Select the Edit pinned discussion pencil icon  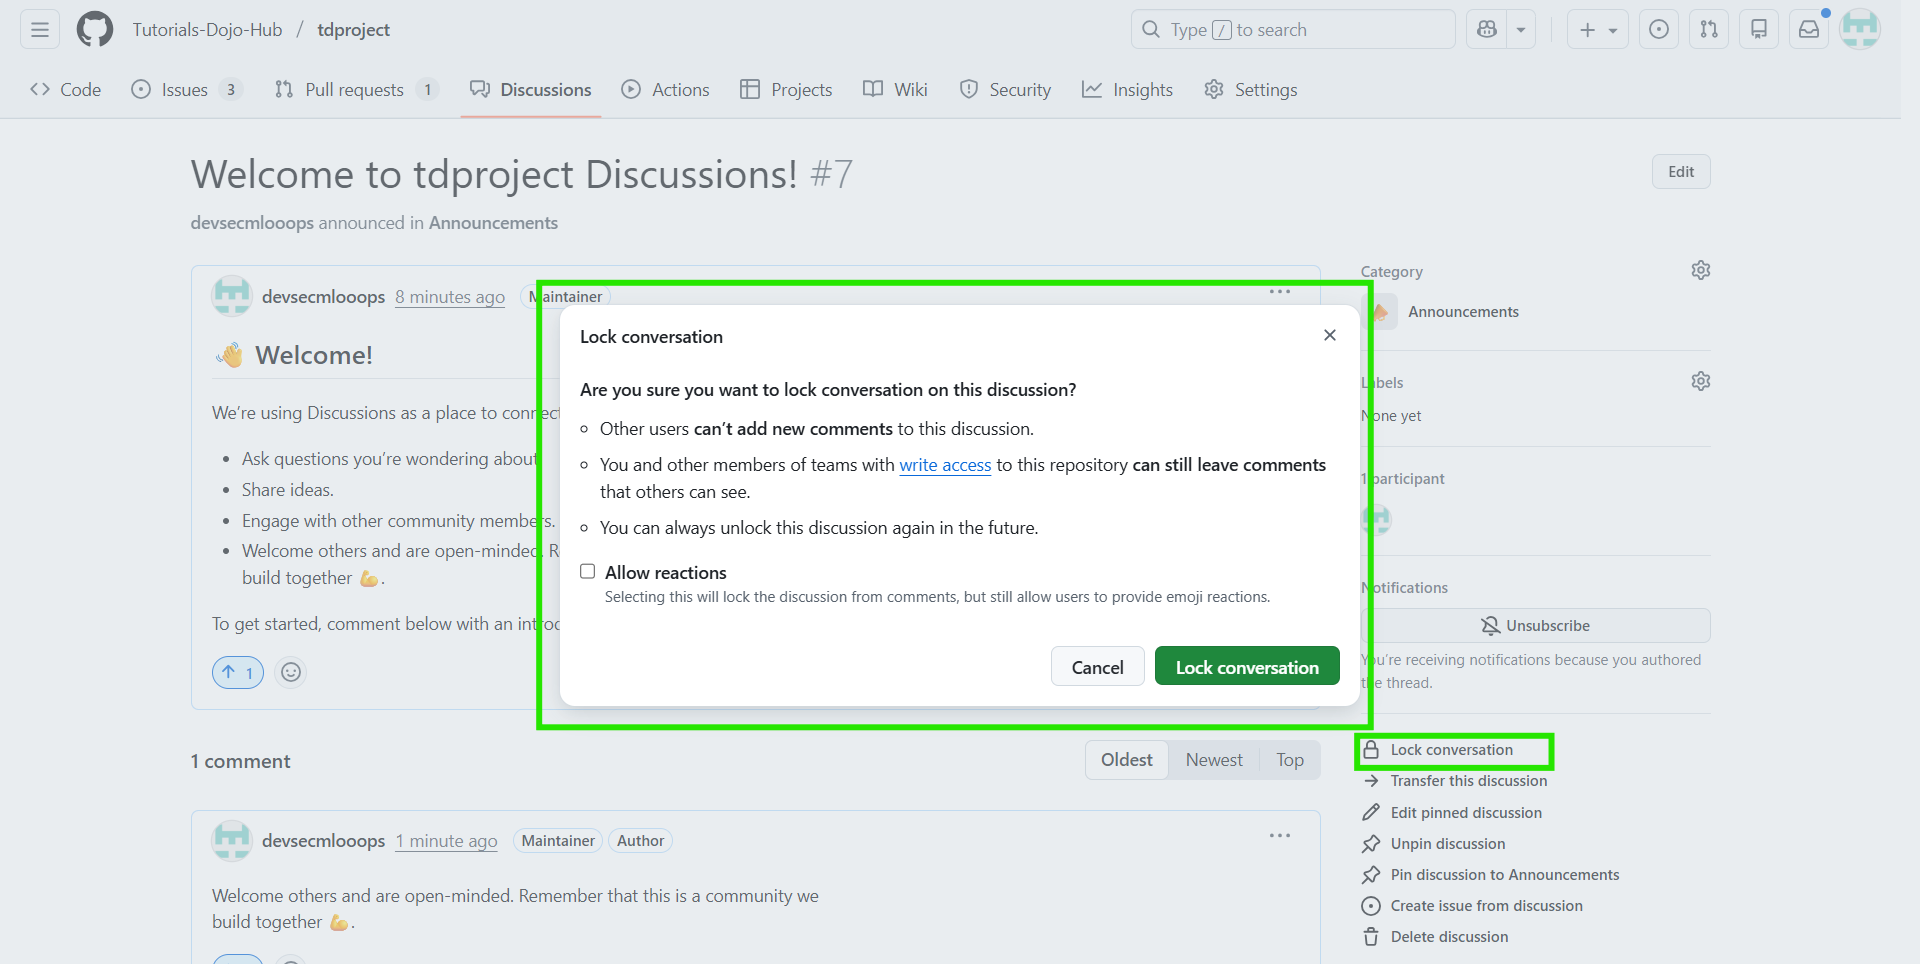pyautogui.click(x=1372, y=812)
